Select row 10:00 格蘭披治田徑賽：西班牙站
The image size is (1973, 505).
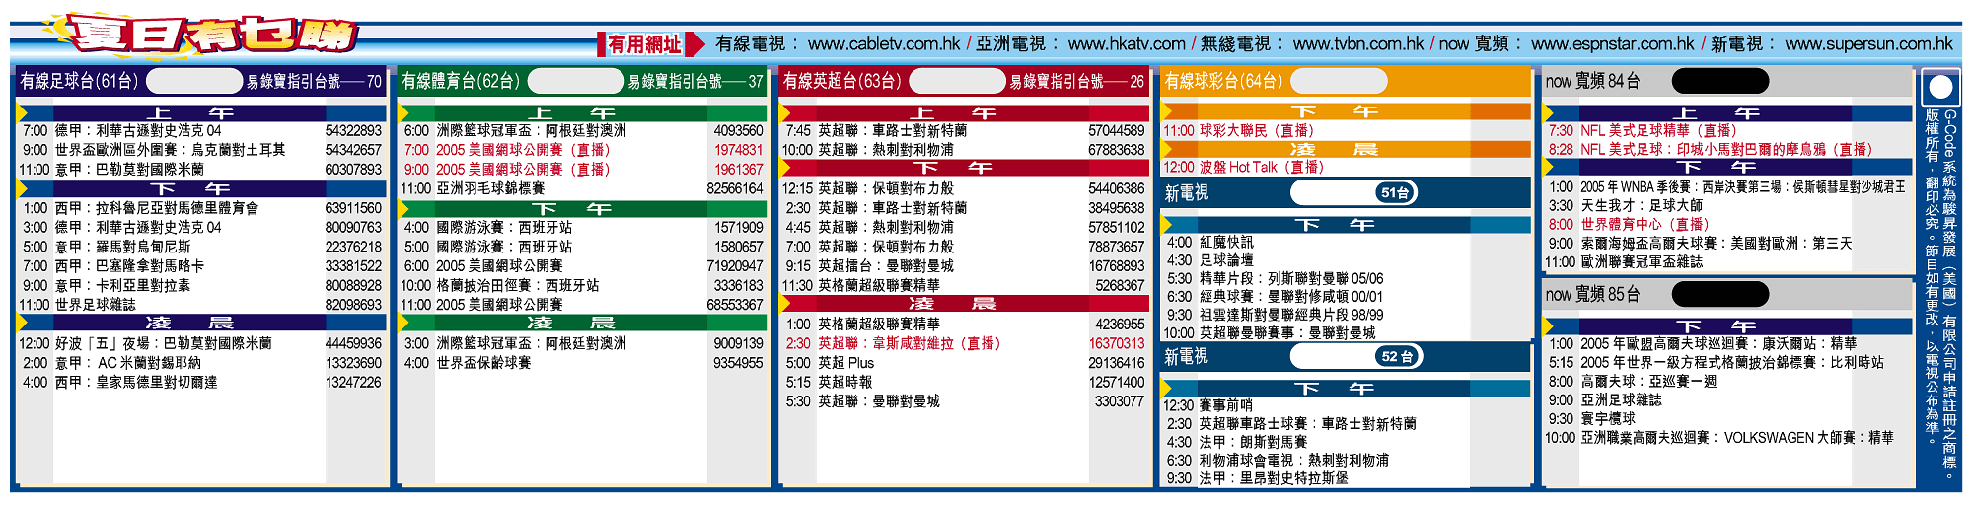(x=583, y=285)
